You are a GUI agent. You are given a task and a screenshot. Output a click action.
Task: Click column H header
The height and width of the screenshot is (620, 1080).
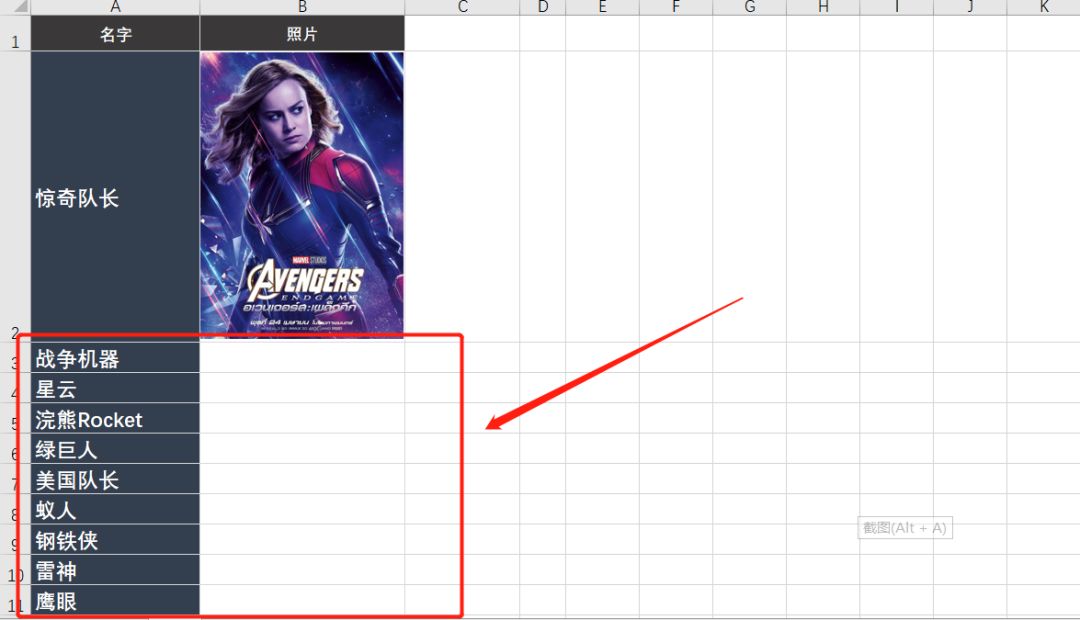point(823,7)
